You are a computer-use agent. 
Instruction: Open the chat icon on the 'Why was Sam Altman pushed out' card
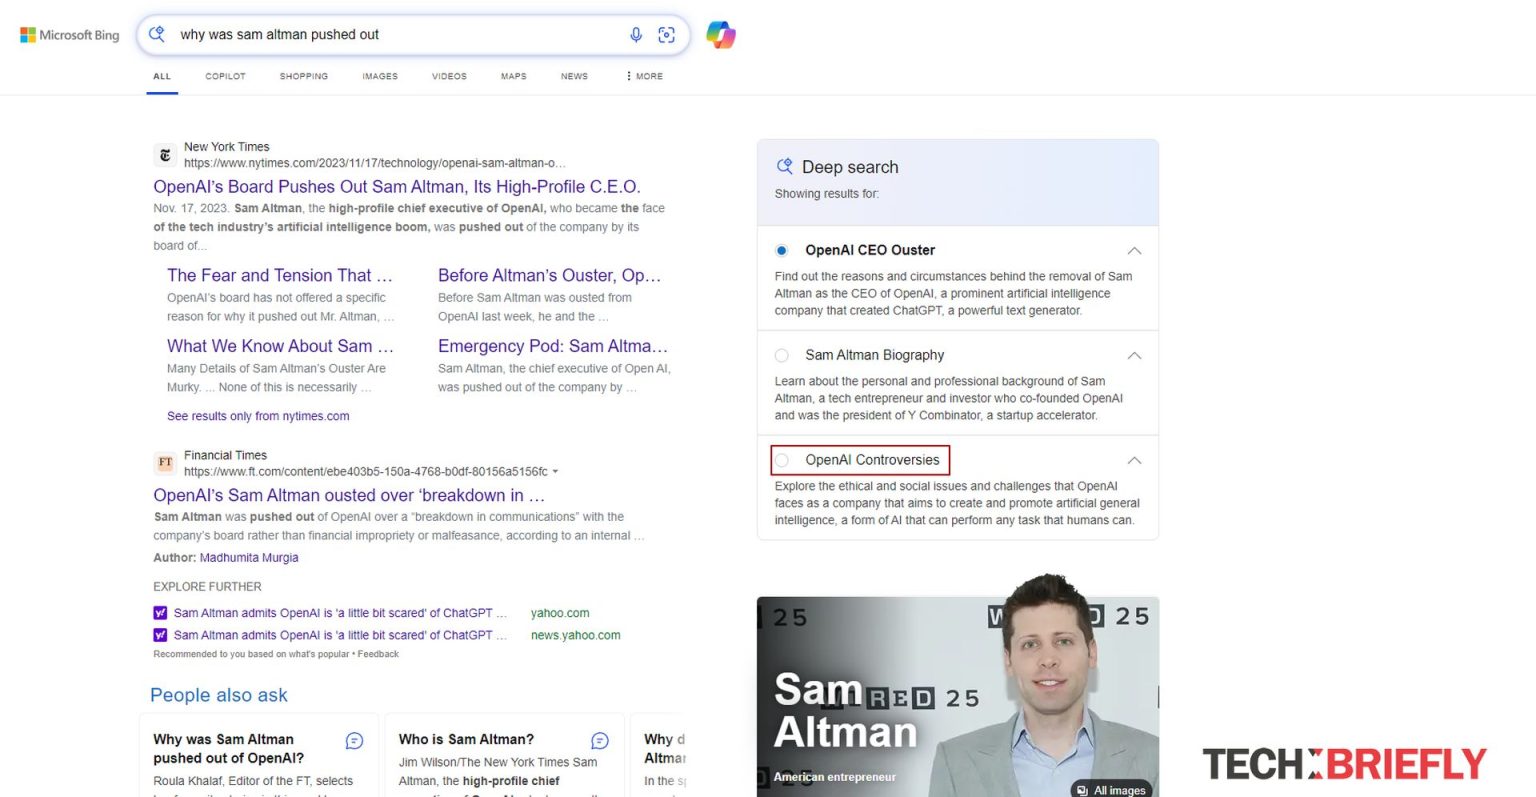pyautogui.click(x=353, y=741)
